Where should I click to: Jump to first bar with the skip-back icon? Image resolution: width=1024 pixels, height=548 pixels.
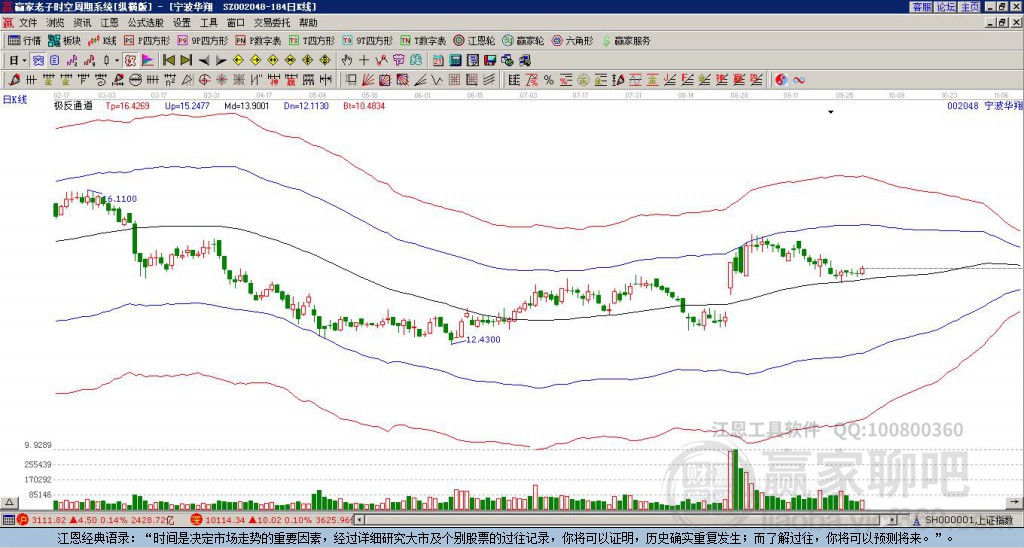pyautogui.click(x=168, y=60)
